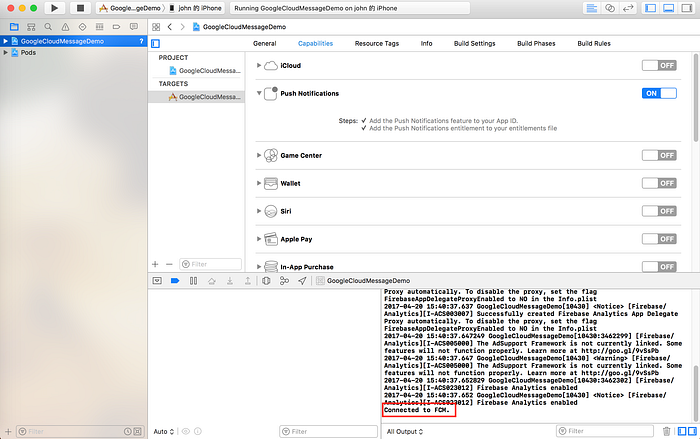Open the find navigator magnifier

click(x=48, y=27)
